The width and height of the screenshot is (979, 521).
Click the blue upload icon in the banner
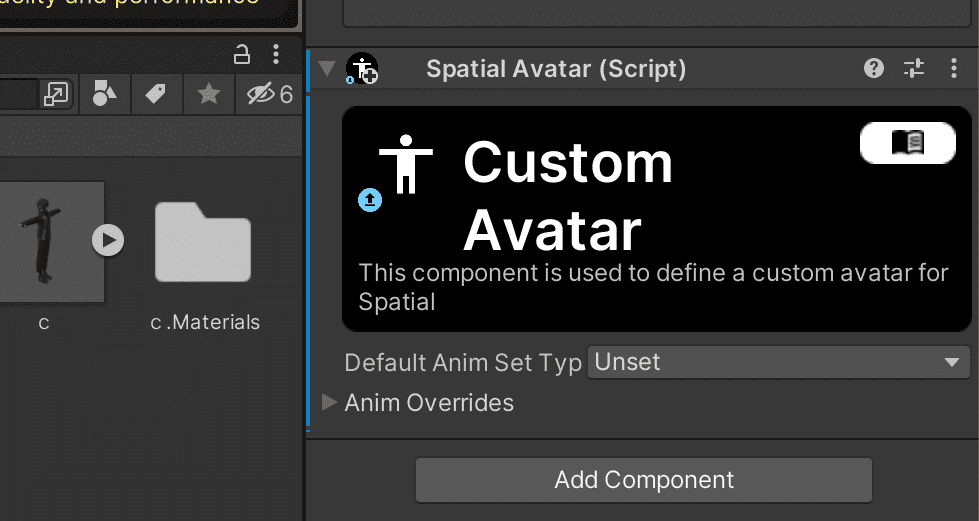[370, 200]
